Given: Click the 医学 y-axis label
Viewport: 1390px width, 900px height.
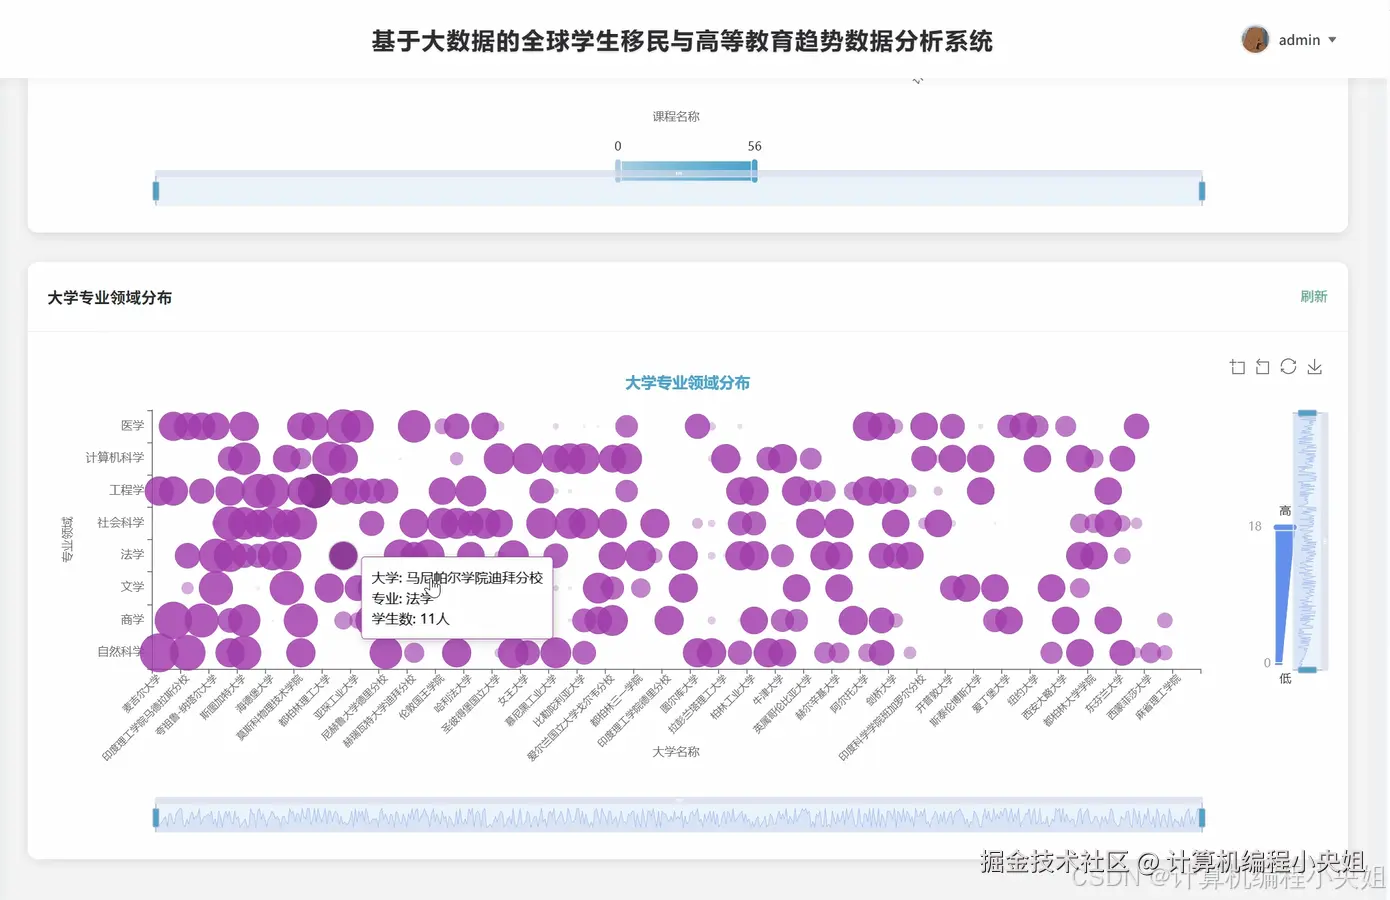Looking at the screenshot, I should point(132,425).
